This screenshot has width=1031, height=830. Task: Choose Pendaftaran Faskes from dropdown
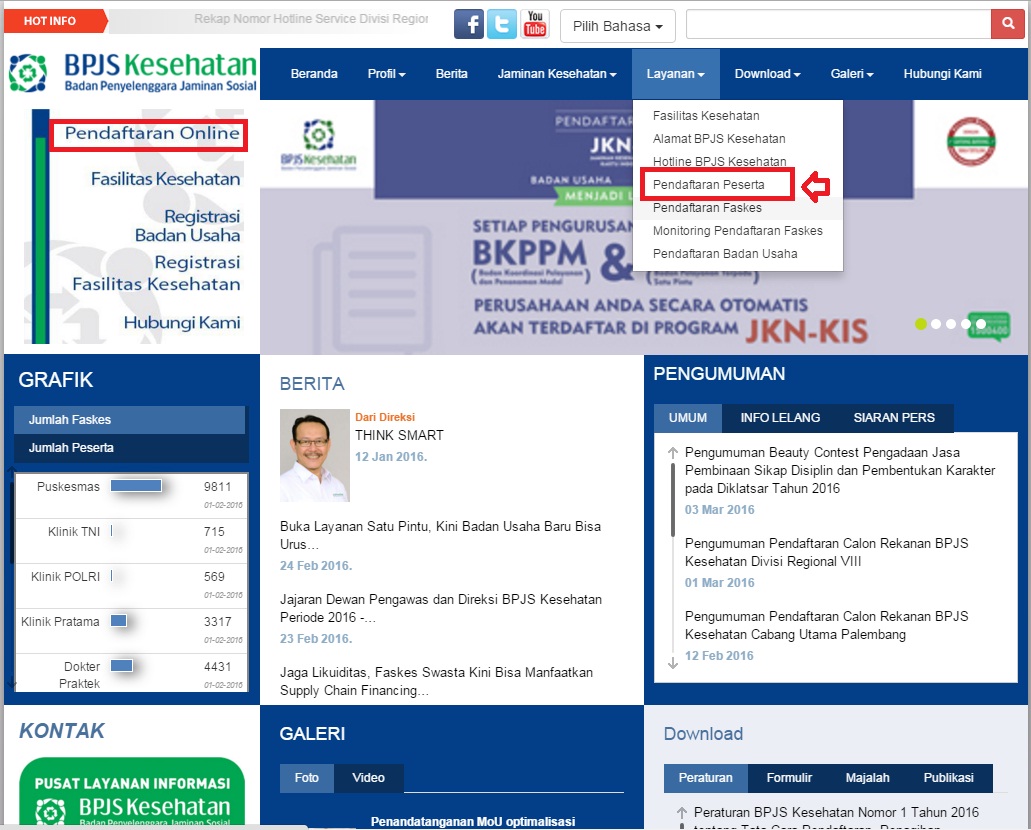pos(707,208)
